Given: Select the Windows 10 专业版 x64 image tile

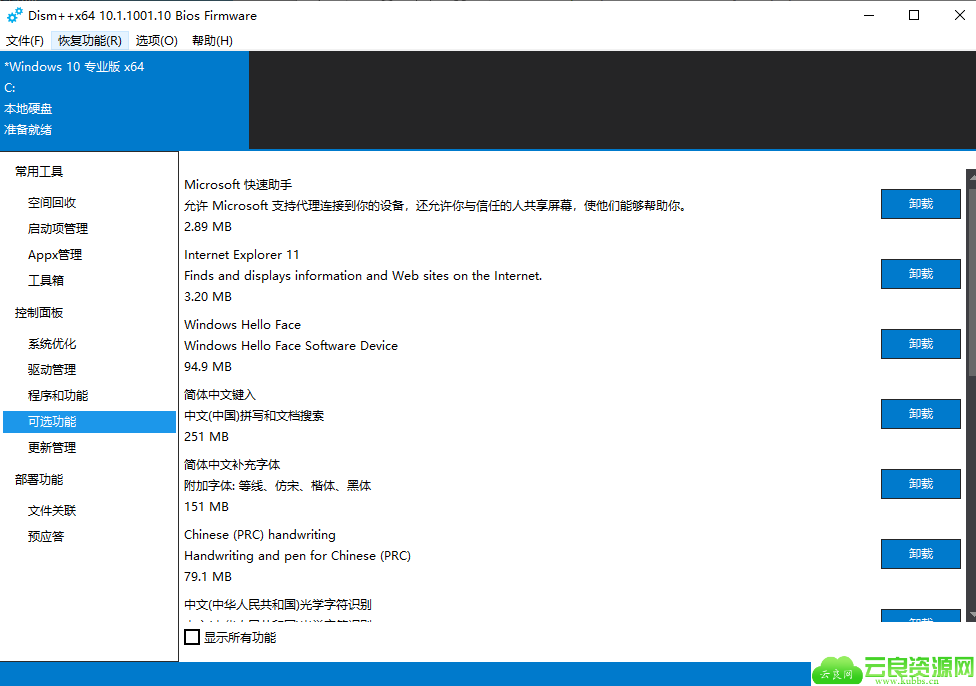Looking at the screenshot, I should click(x=124, y=100).
